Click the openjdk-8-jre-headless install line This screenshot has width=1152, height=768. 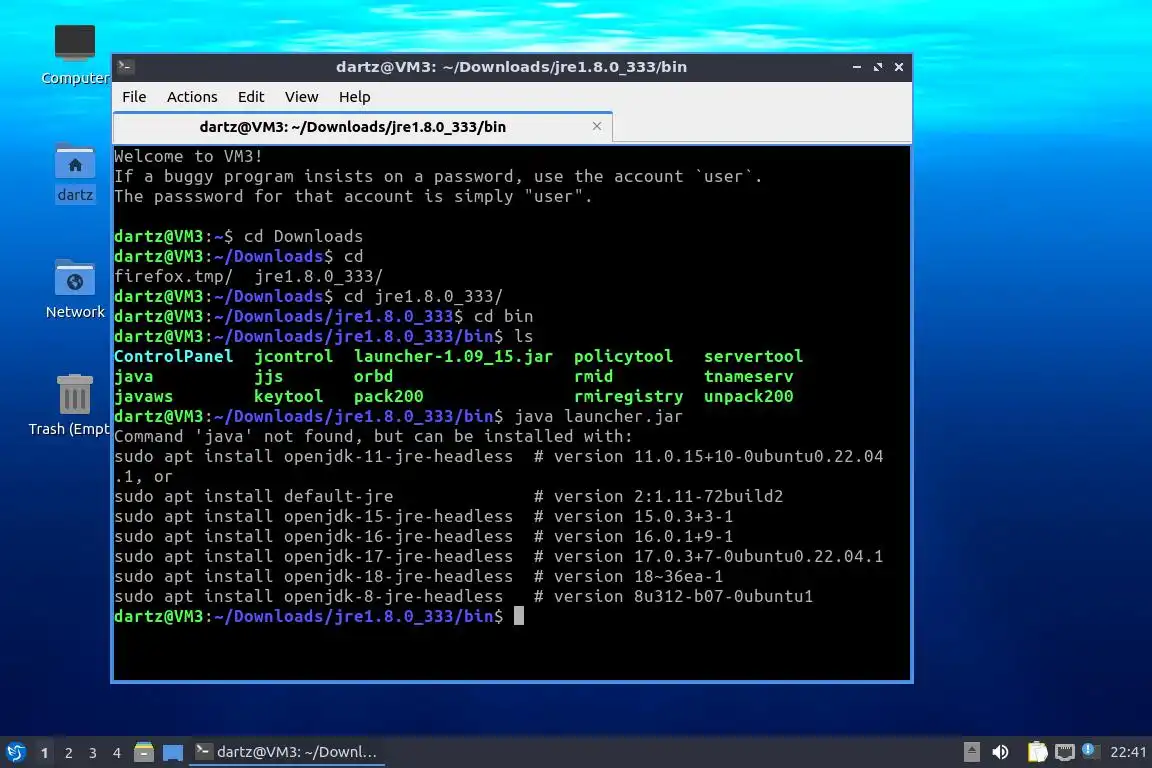[464, 596]
